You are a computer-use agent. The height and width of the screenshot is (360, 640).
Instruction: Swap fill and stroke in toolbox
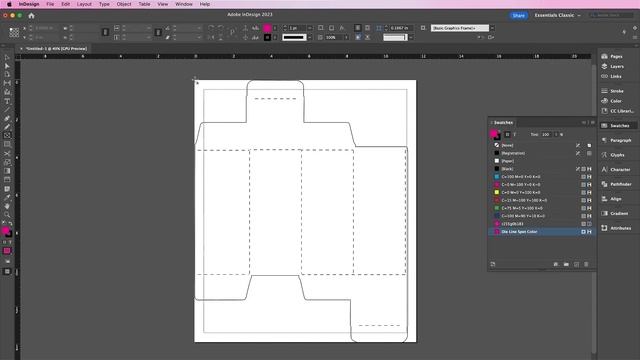point(10,223)
